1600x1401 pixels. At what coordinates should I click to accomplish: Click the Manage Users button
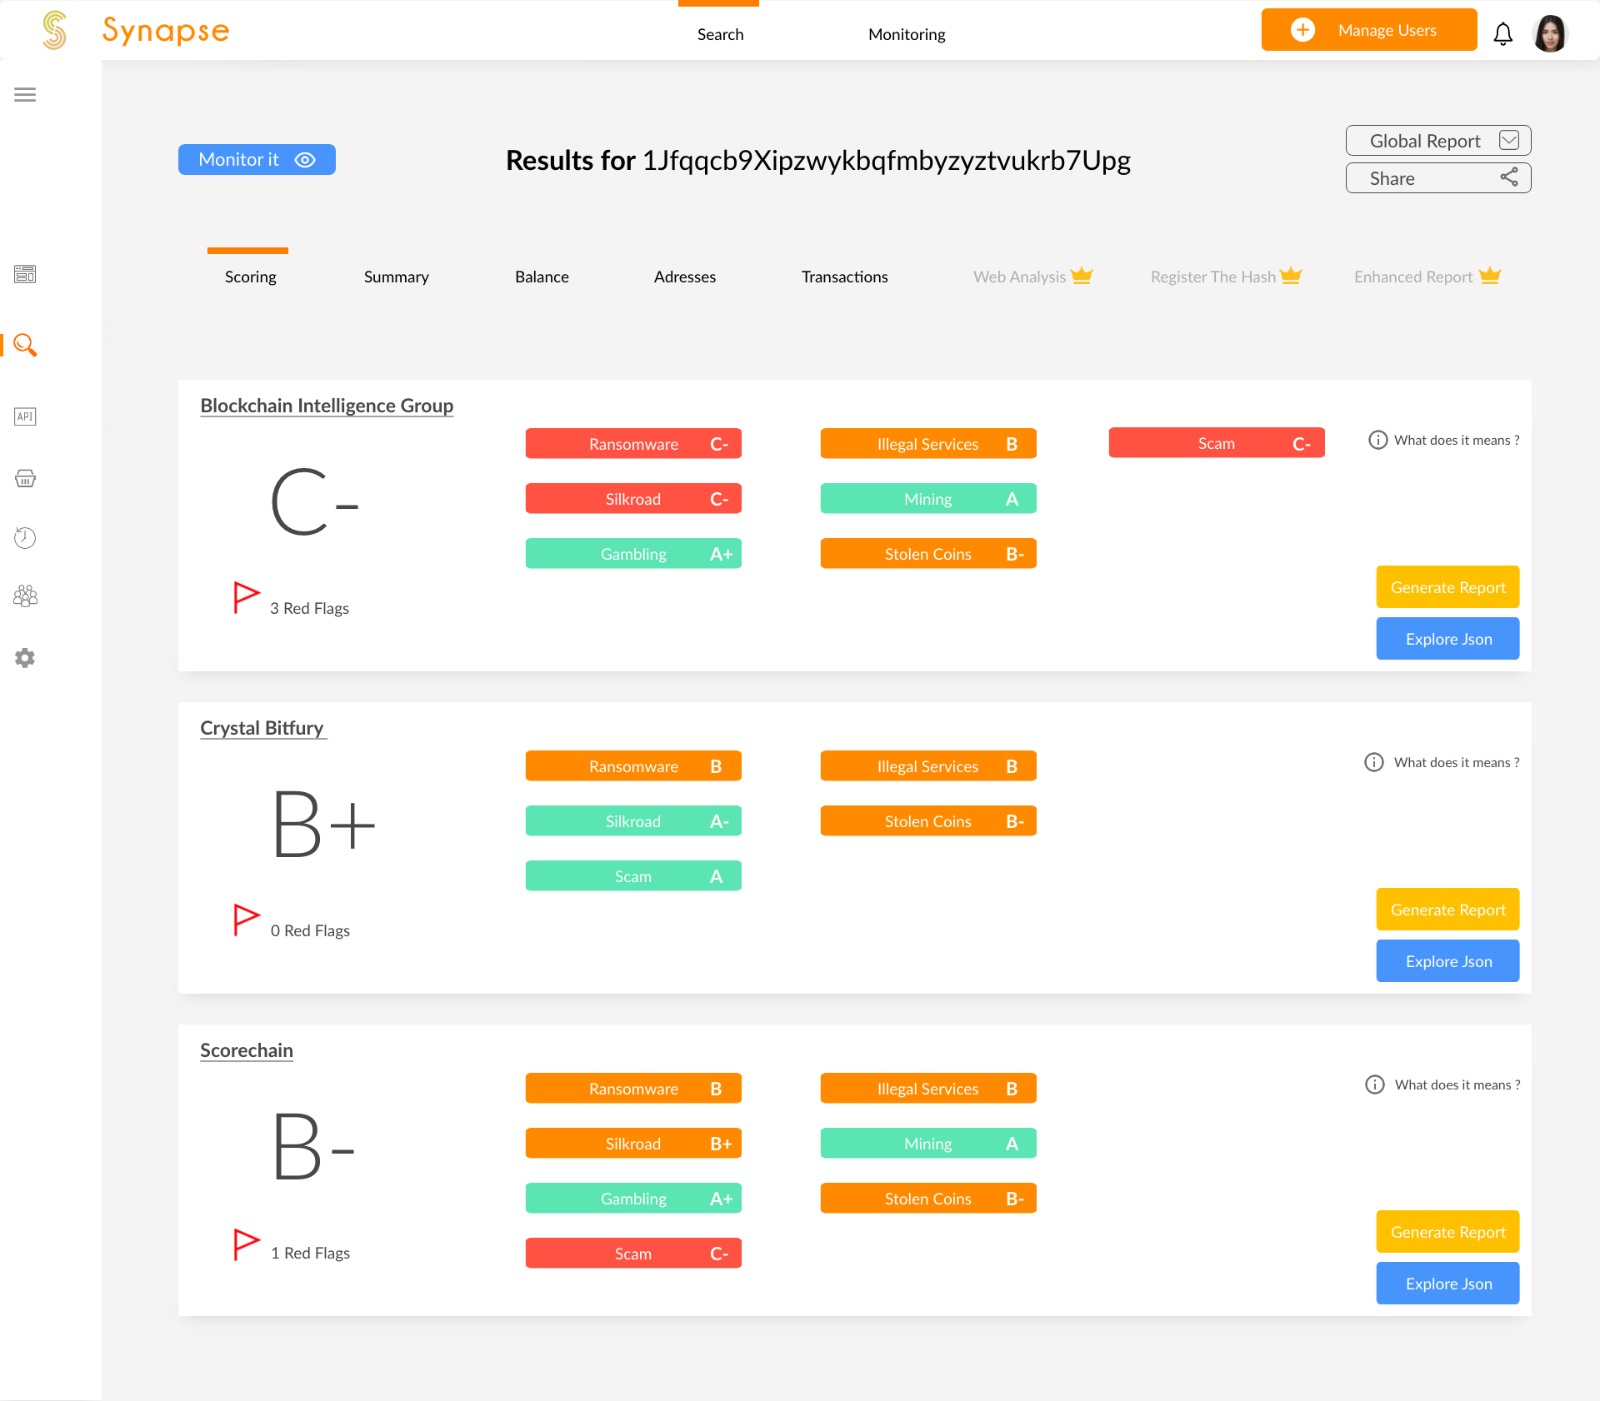tap(1369, 30)
